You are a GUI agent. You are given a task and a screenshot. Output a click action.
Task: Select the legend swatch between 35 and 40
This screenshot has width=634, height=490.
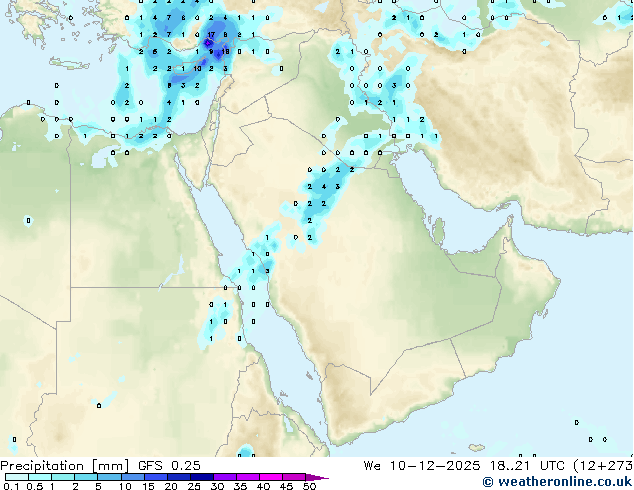point(248,477)
